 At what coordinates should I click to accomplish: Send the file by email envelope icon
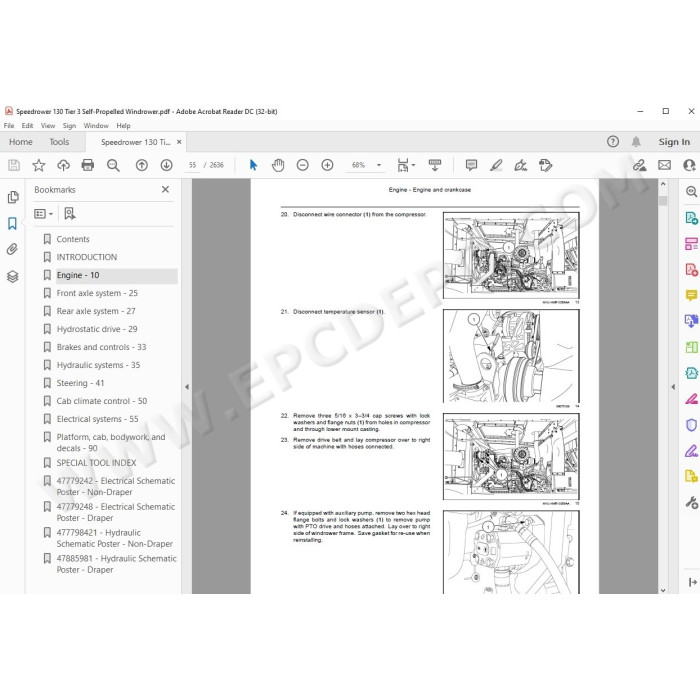click(x=664, y=165)
